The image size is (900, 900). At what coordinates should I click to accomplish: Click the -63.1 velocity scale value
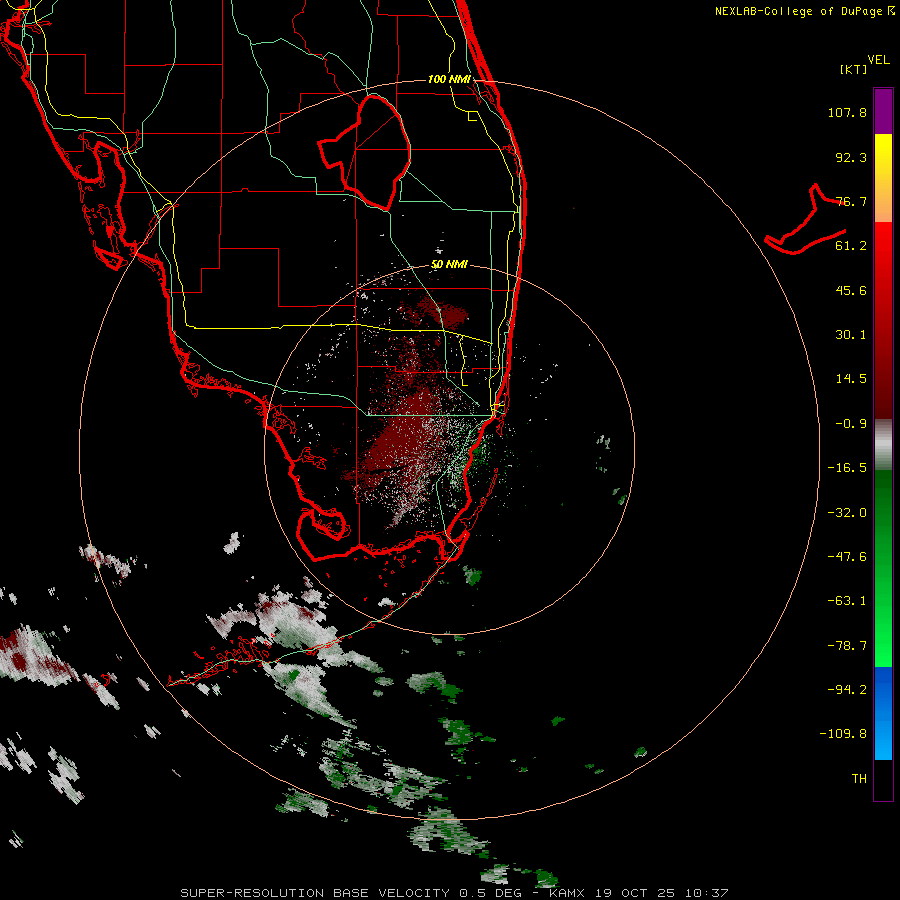tap(847, 601)
